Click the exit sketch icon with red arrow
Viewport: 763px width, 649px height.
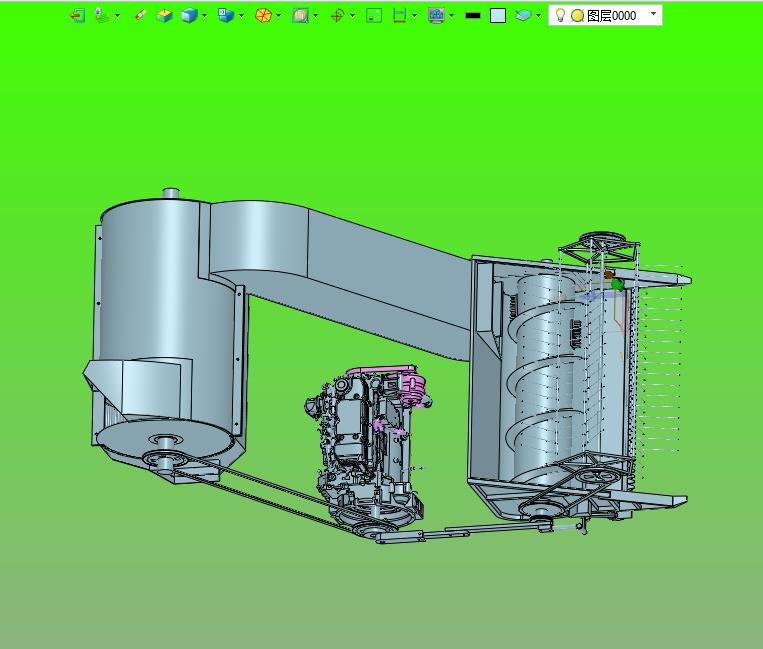tap(77, 16)
